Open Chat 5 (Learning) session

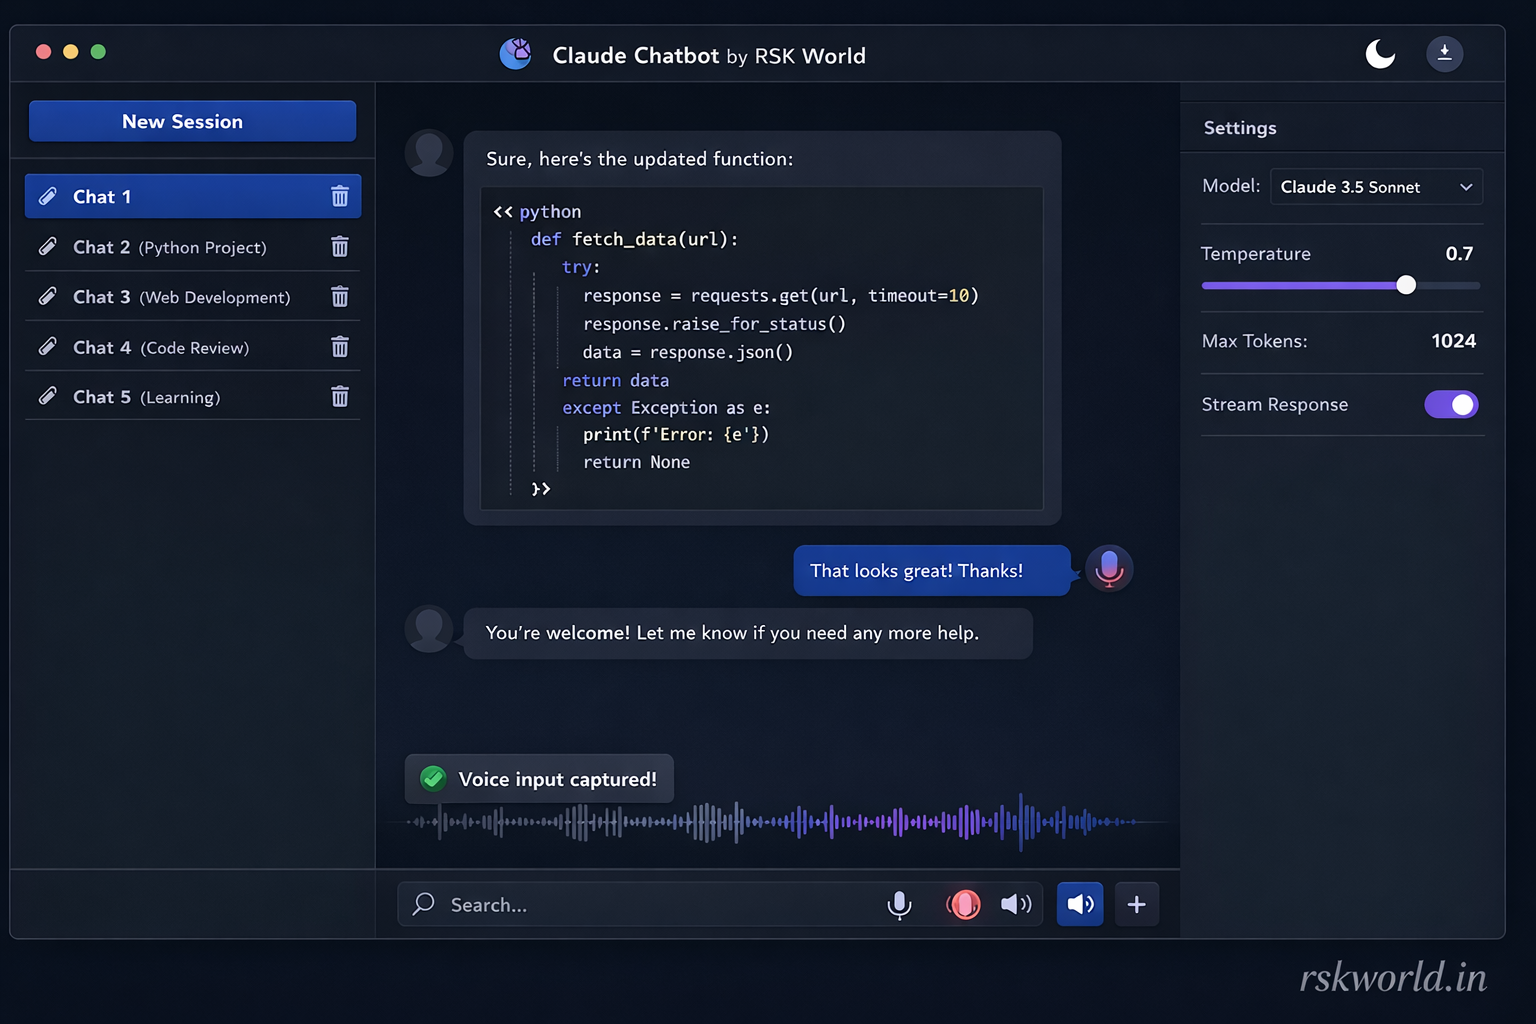pos(193,396)
